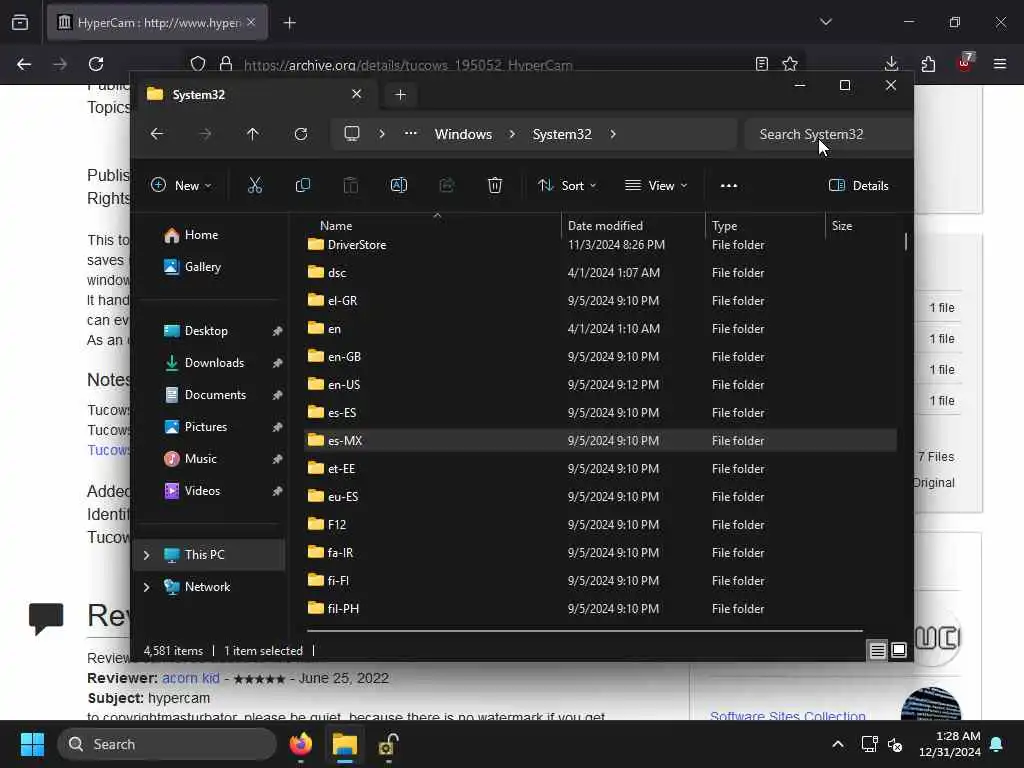
Task: Click the Firefox URL address field
Action: click(496, 64)
